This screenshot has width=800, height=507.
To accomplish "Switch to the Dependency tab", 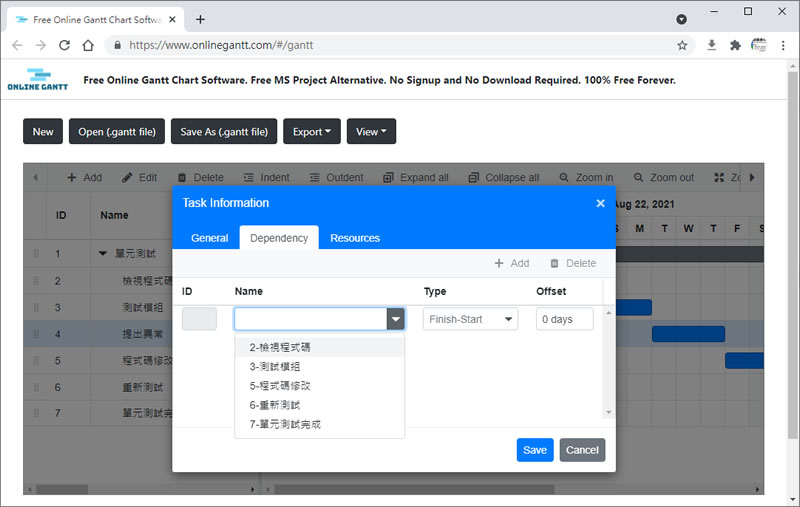I will 279,238.
